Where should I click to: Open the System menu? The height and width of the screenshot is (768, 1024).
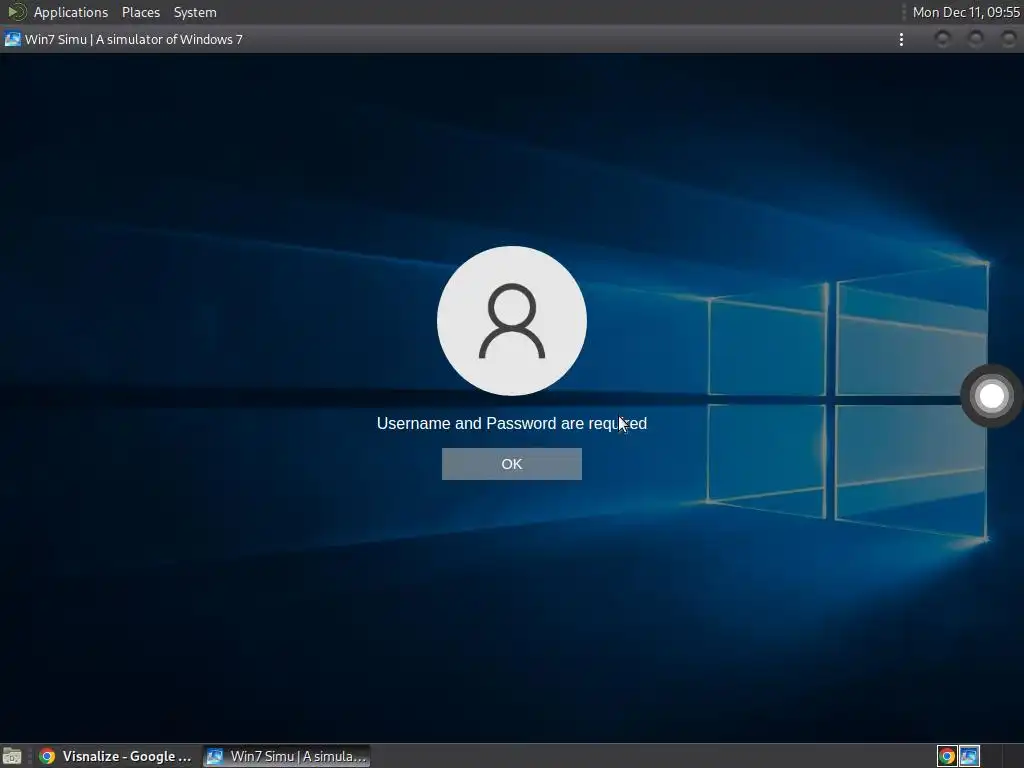[x=195, y=12]
